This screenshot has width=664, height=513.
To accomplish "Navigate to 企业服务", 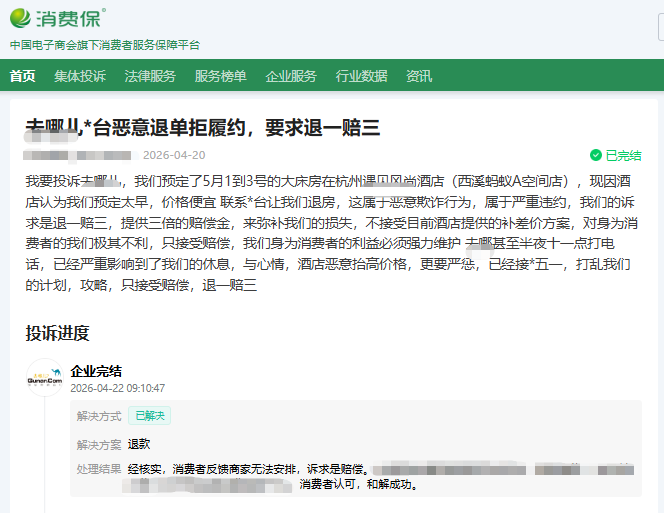I will pyautogui.click(x=291, y=76).
